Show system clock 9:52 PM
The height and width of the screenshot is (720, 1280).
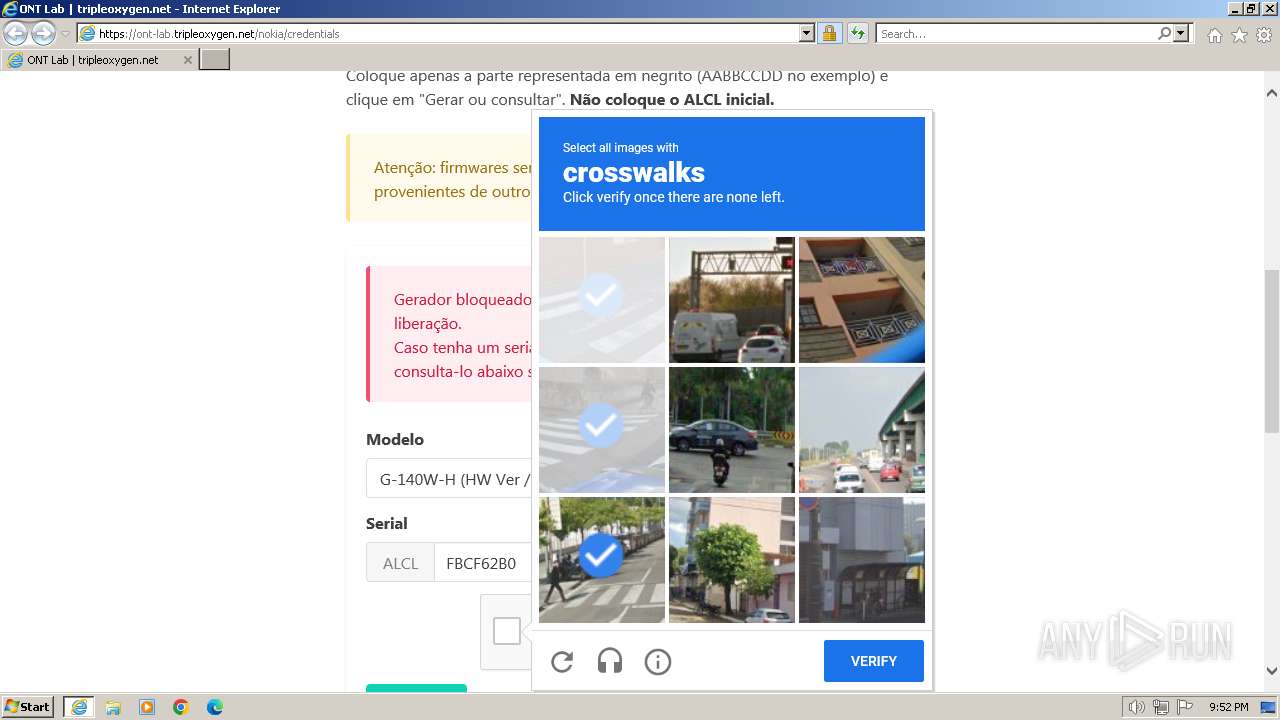pos(1228,707)
